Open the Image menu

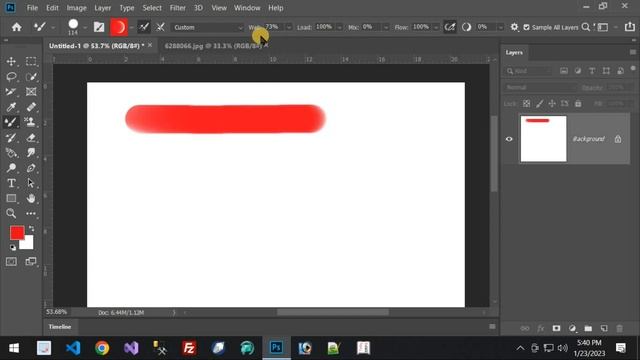click(76, 8)
